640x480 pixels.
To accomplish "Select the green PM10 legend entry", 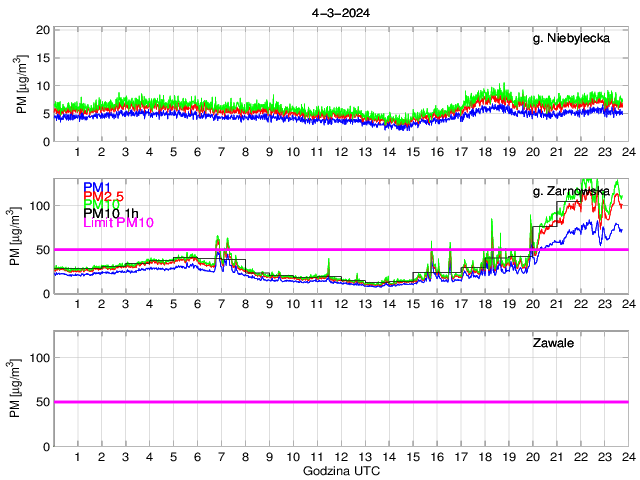I will [102, 204].
